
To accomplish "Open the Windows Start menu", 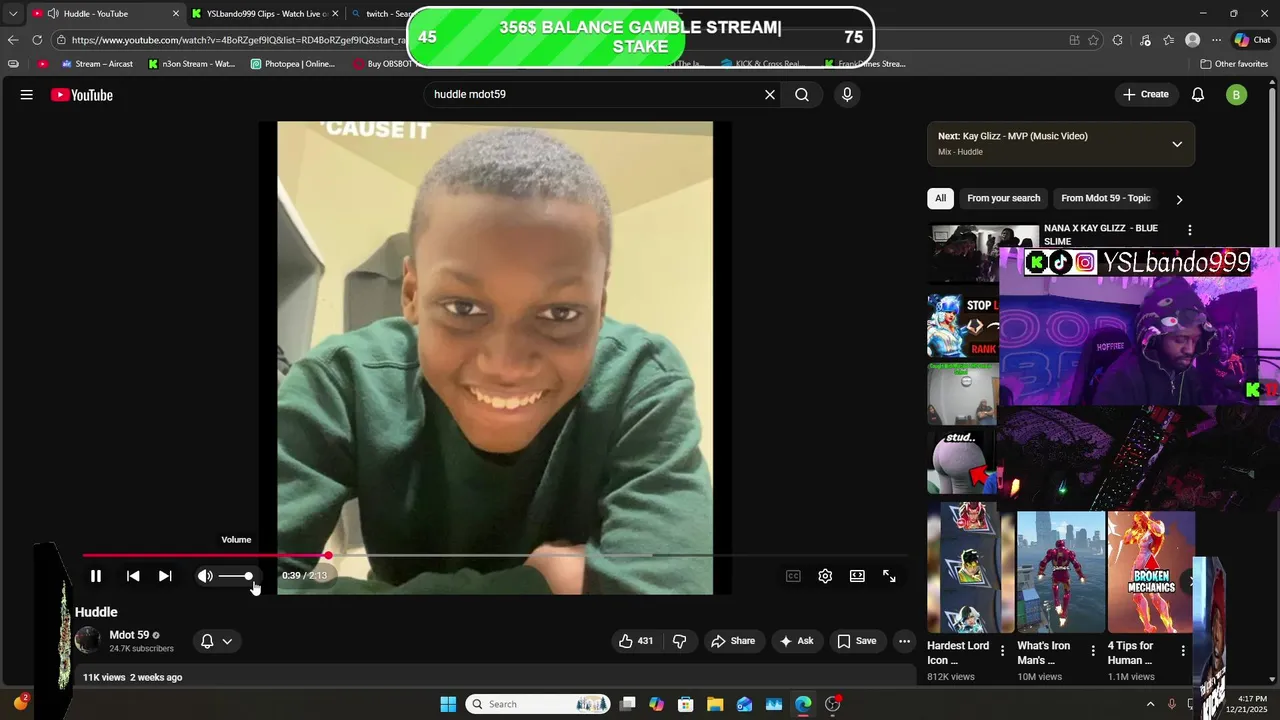I will pos(448,704).
